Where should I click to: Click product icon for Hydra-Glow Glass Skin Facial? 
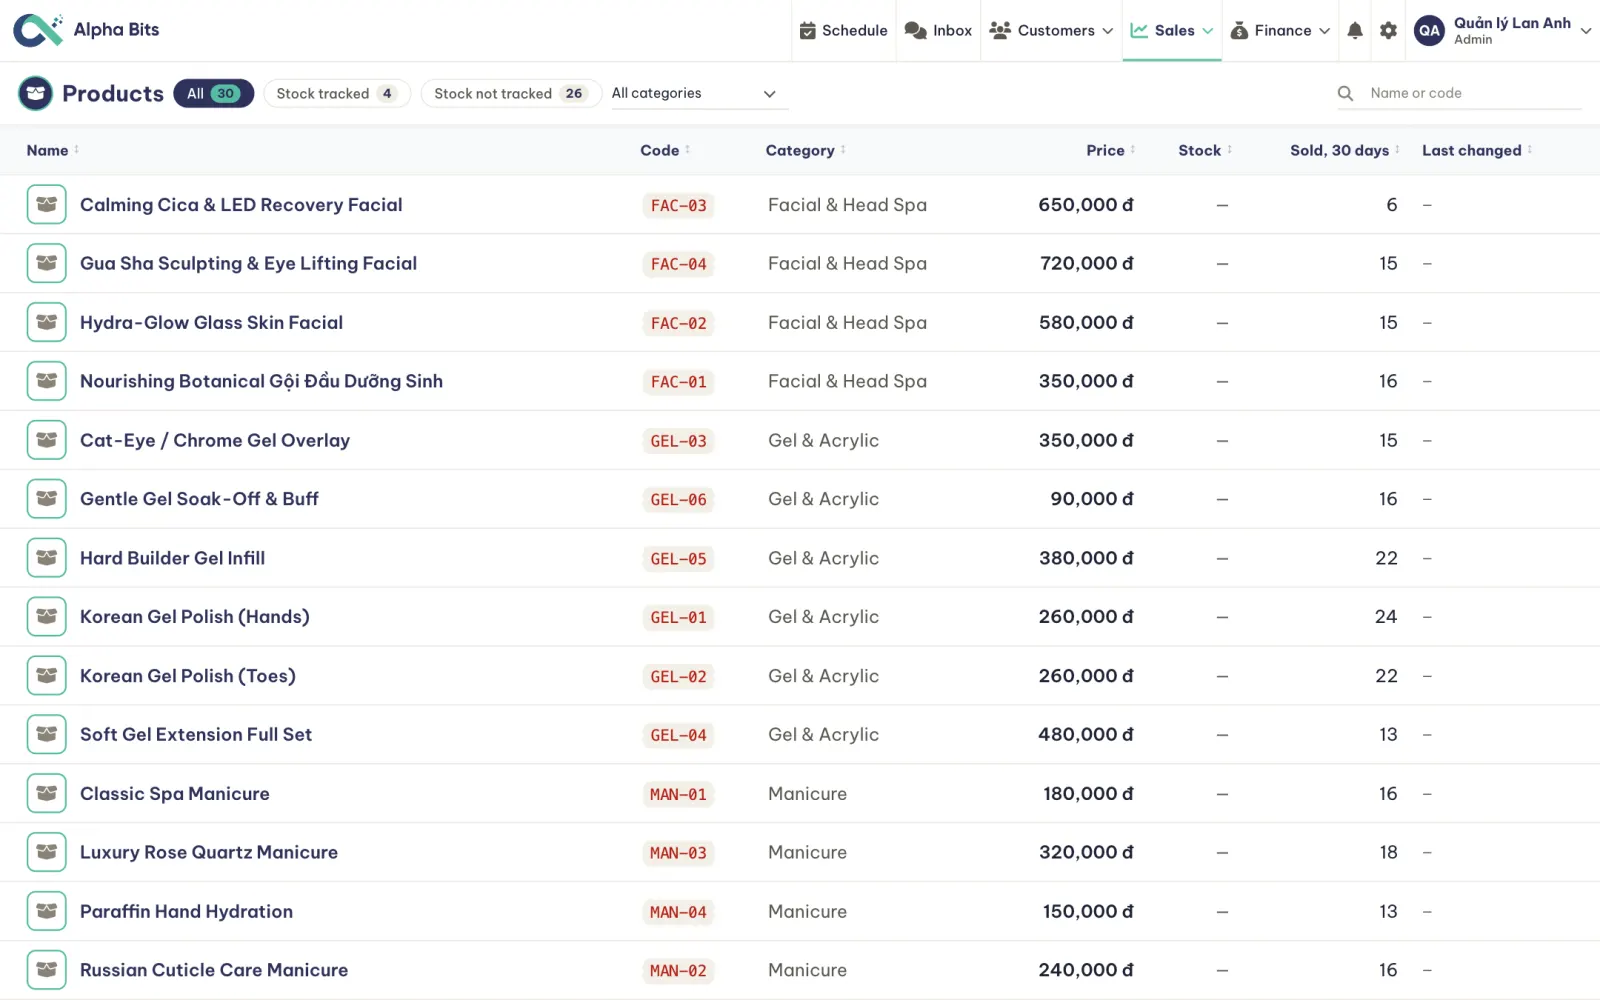[x=46, y=322]
